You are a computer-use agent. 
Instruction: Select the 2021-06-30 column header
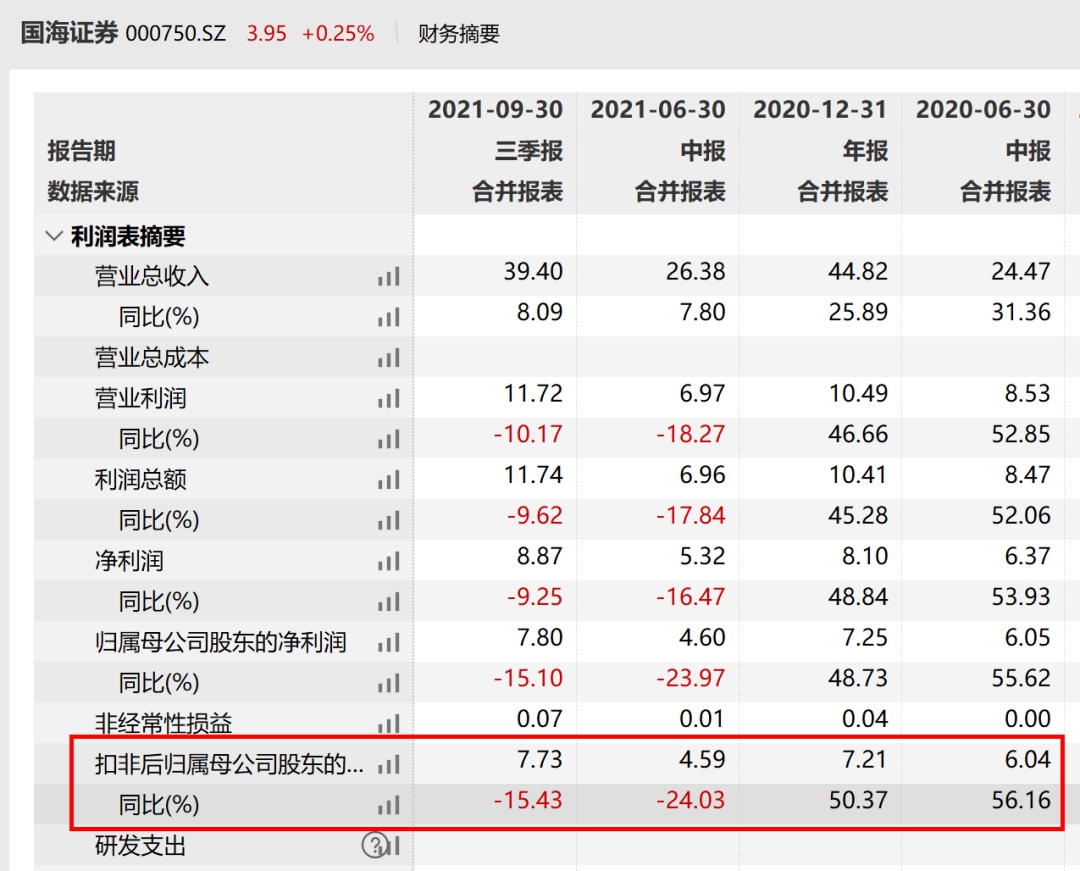[658, 109]
